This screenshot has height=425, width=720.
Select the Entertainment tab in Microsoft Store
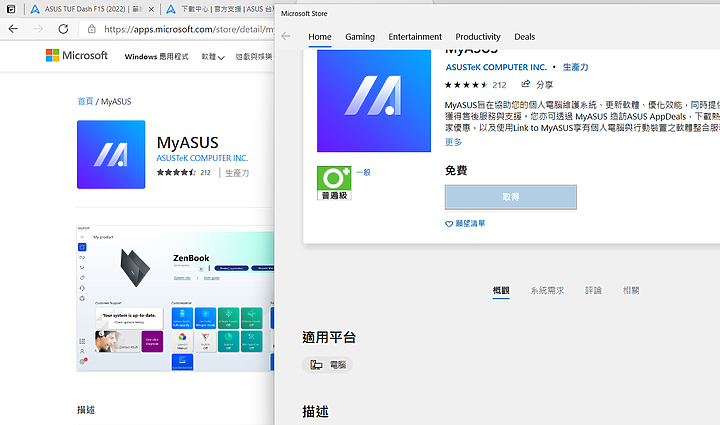[x=415, y=37]
